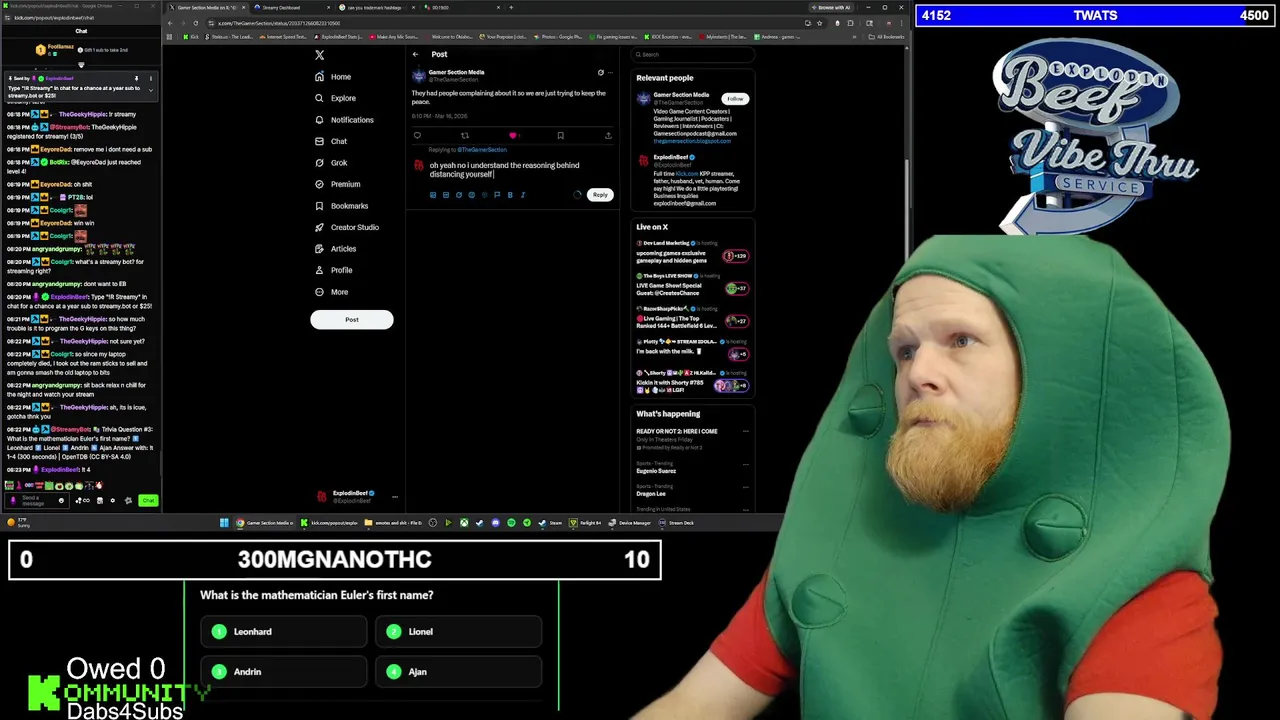1280x720 pixels.
Task: Click the browser reload button
Action: click(x=195, y=23)
